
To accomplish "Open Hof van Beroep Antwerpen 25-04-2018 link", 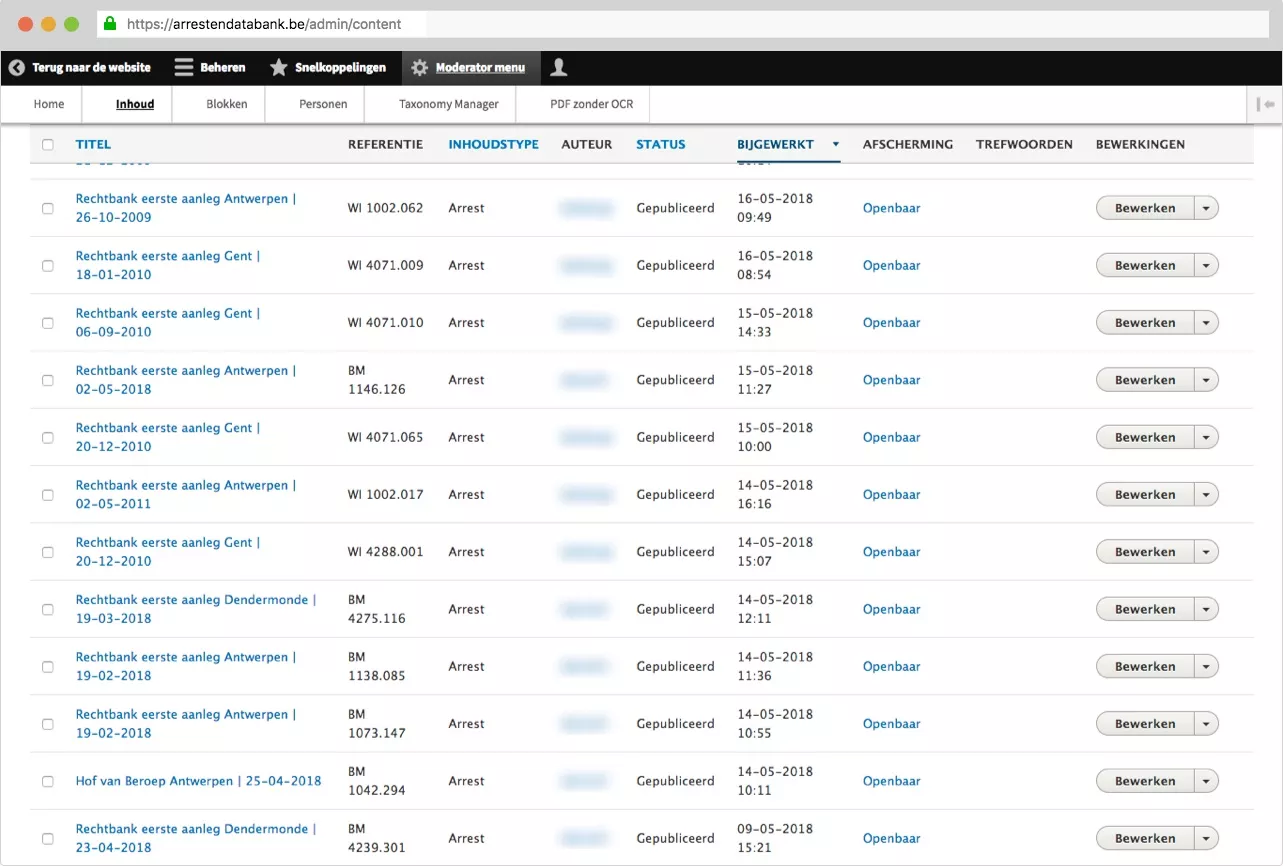I will click(198, 781).
